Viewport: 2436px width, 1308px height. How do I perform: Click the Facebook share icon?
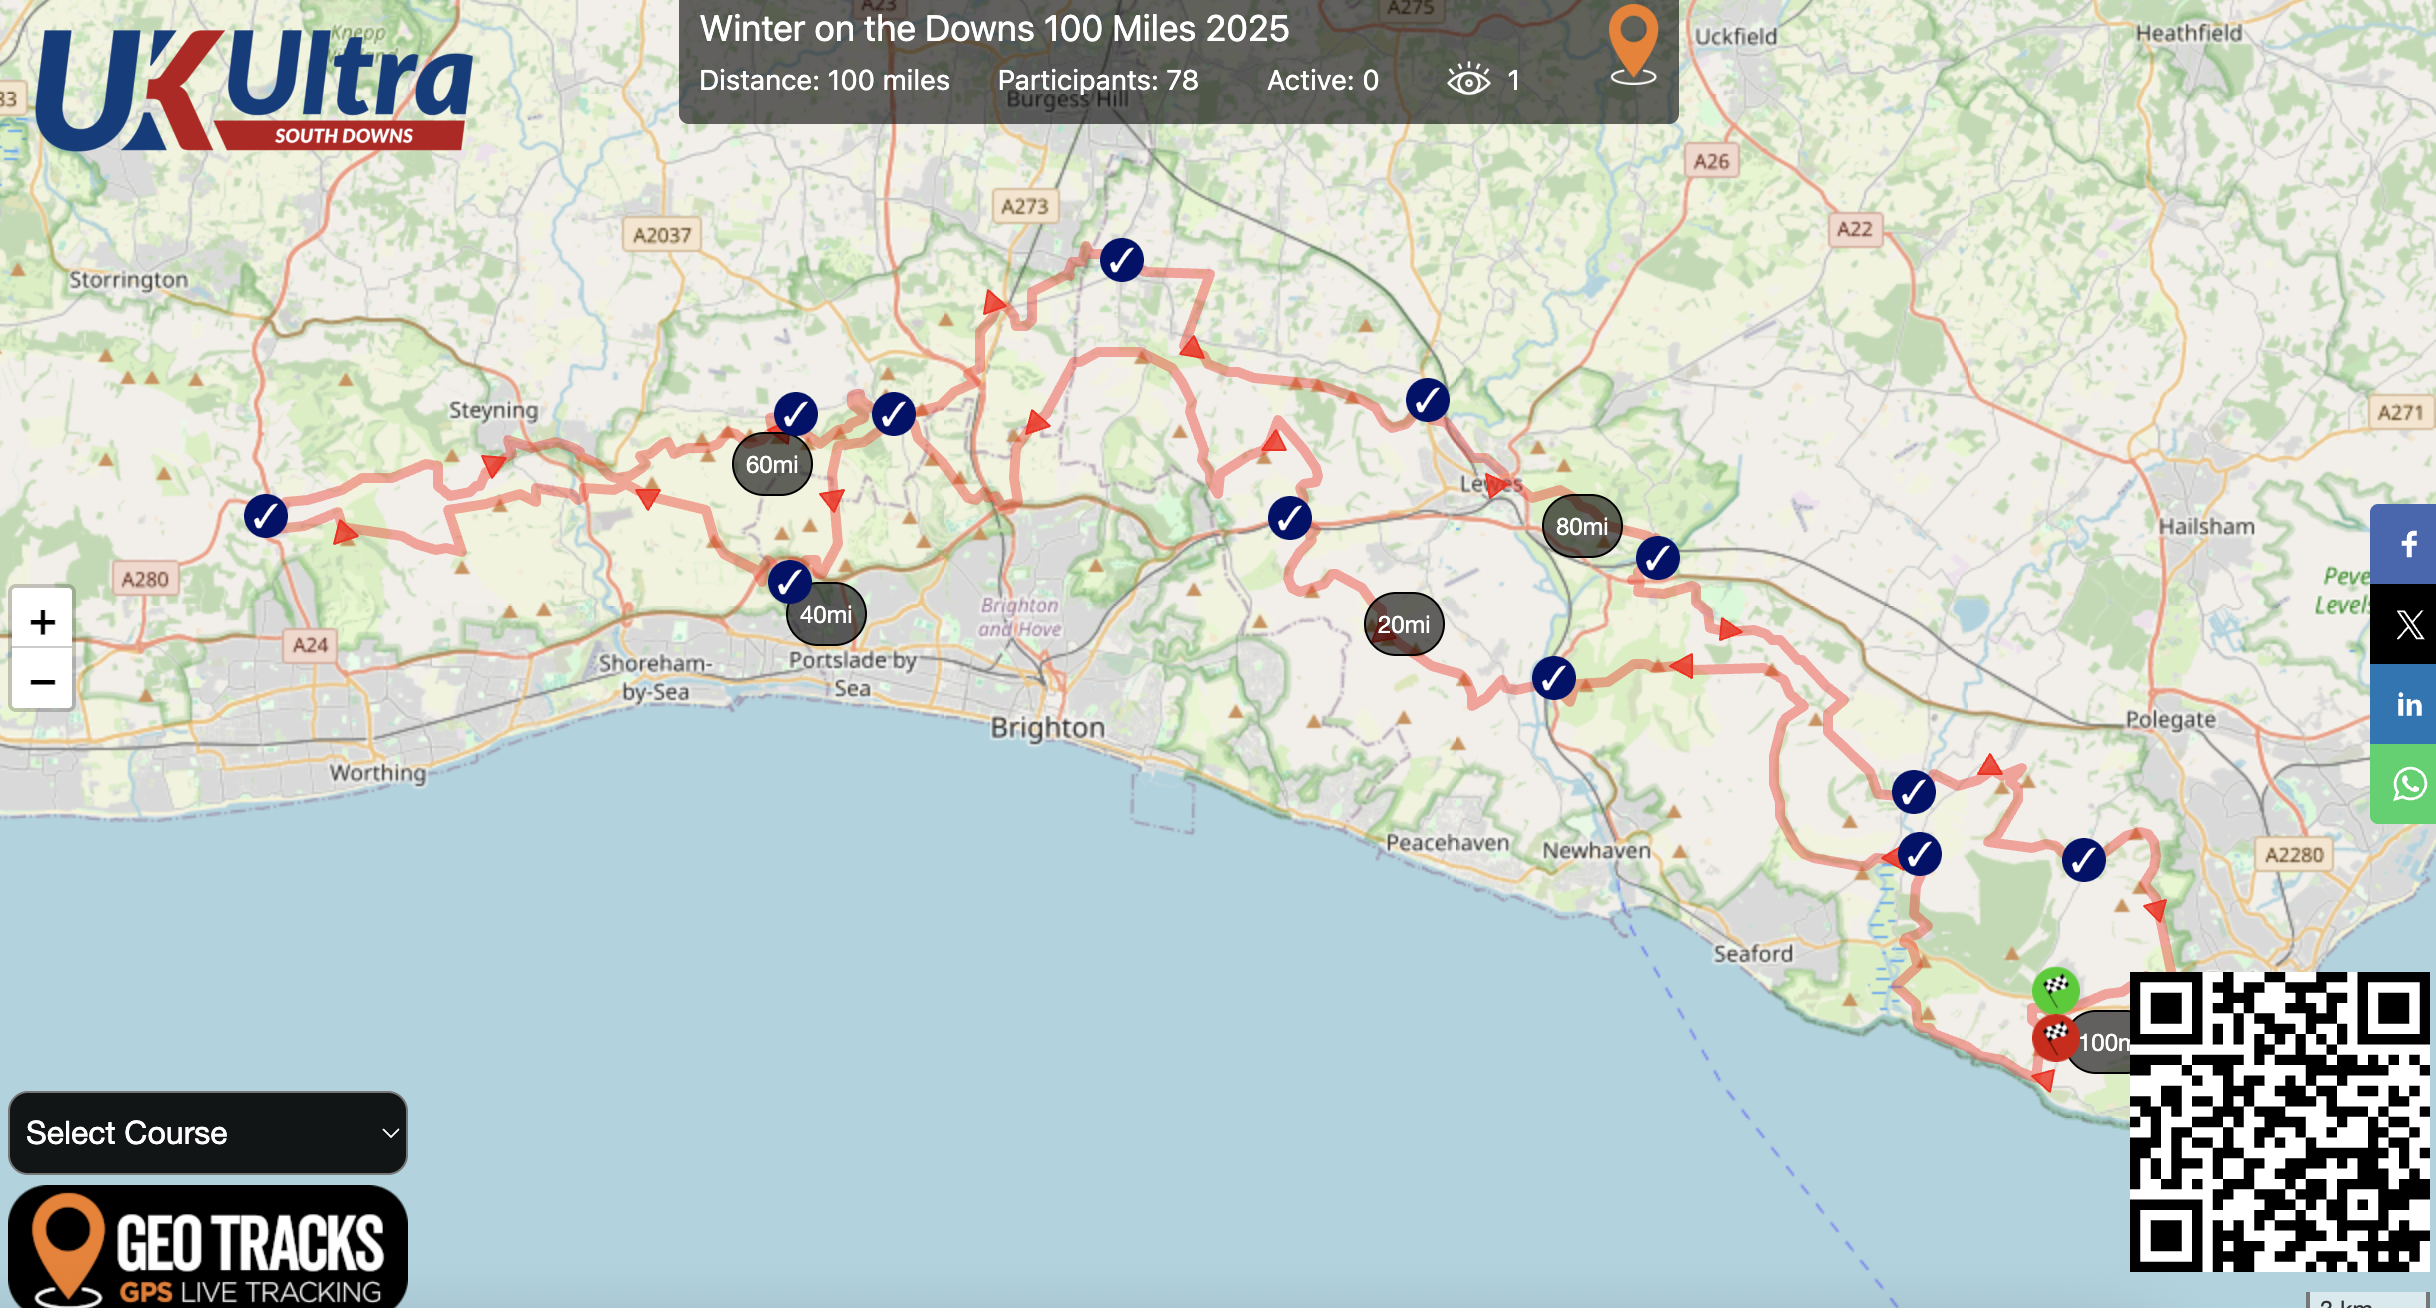[x=2408, y=544]
